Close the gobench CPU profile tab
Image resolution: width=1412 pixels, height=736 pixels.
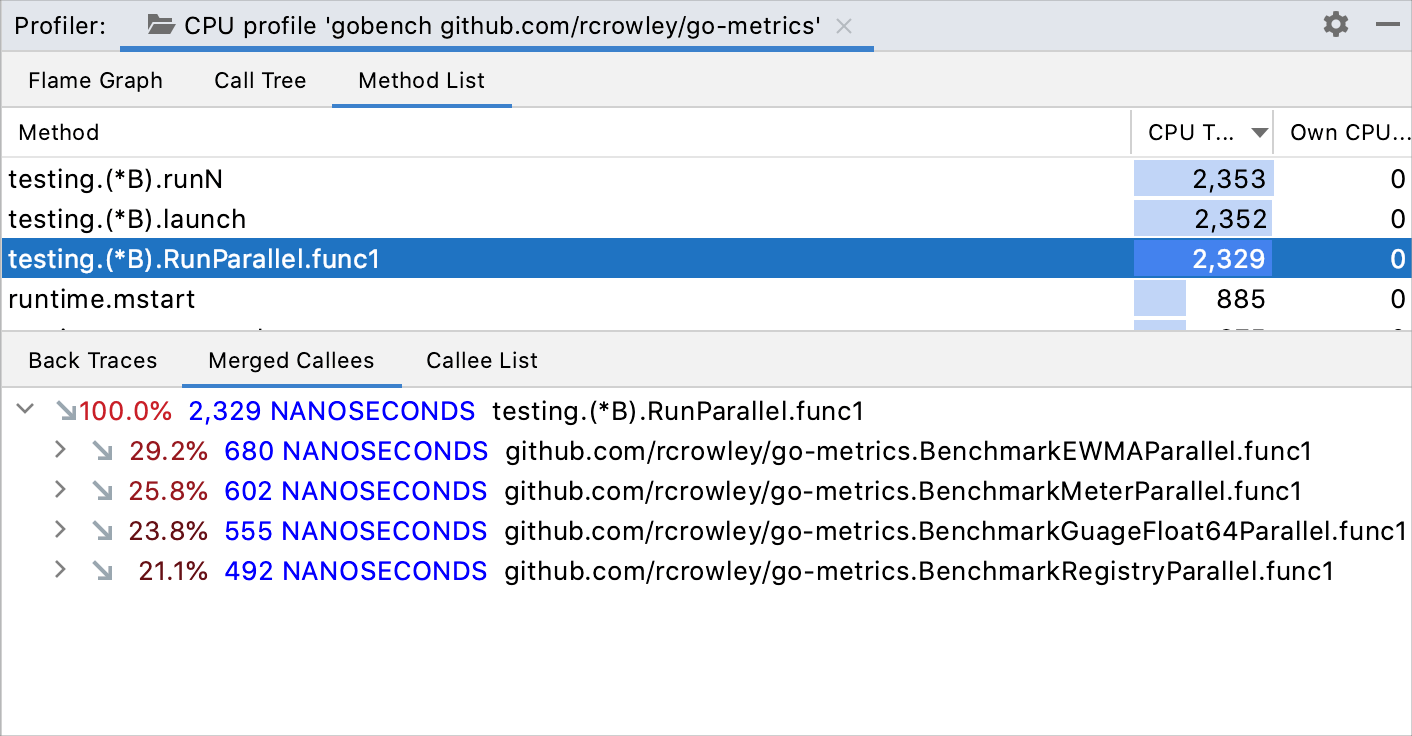pos(843,26)
